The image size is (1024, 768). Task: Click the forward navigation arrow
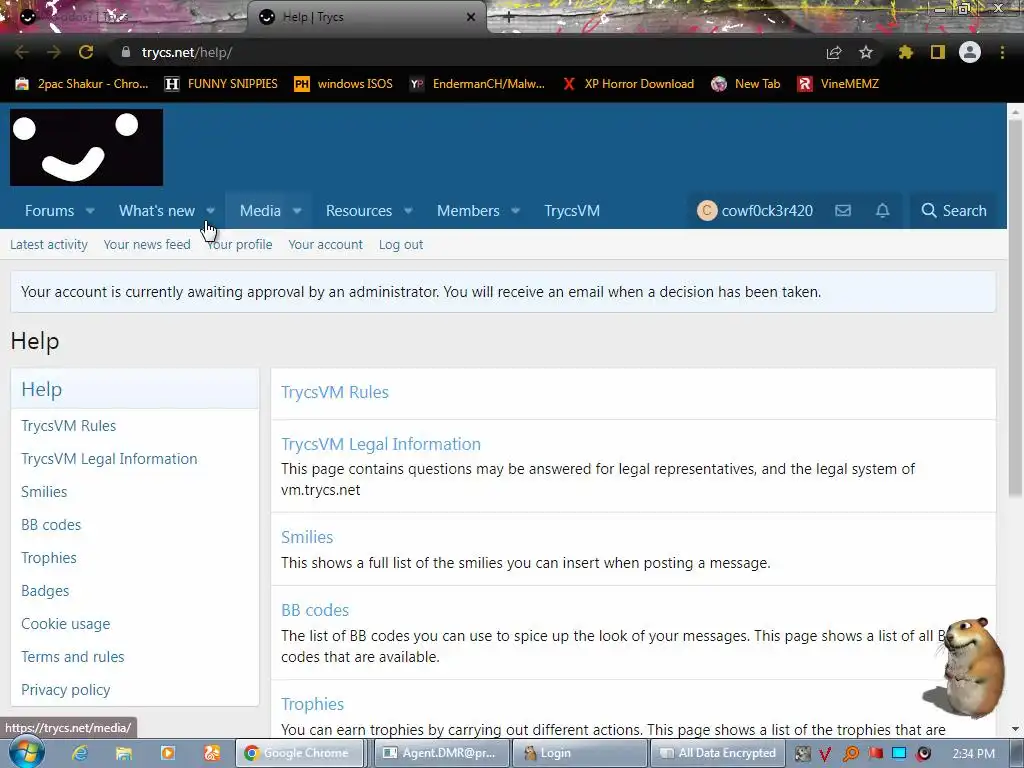point(54,52)
